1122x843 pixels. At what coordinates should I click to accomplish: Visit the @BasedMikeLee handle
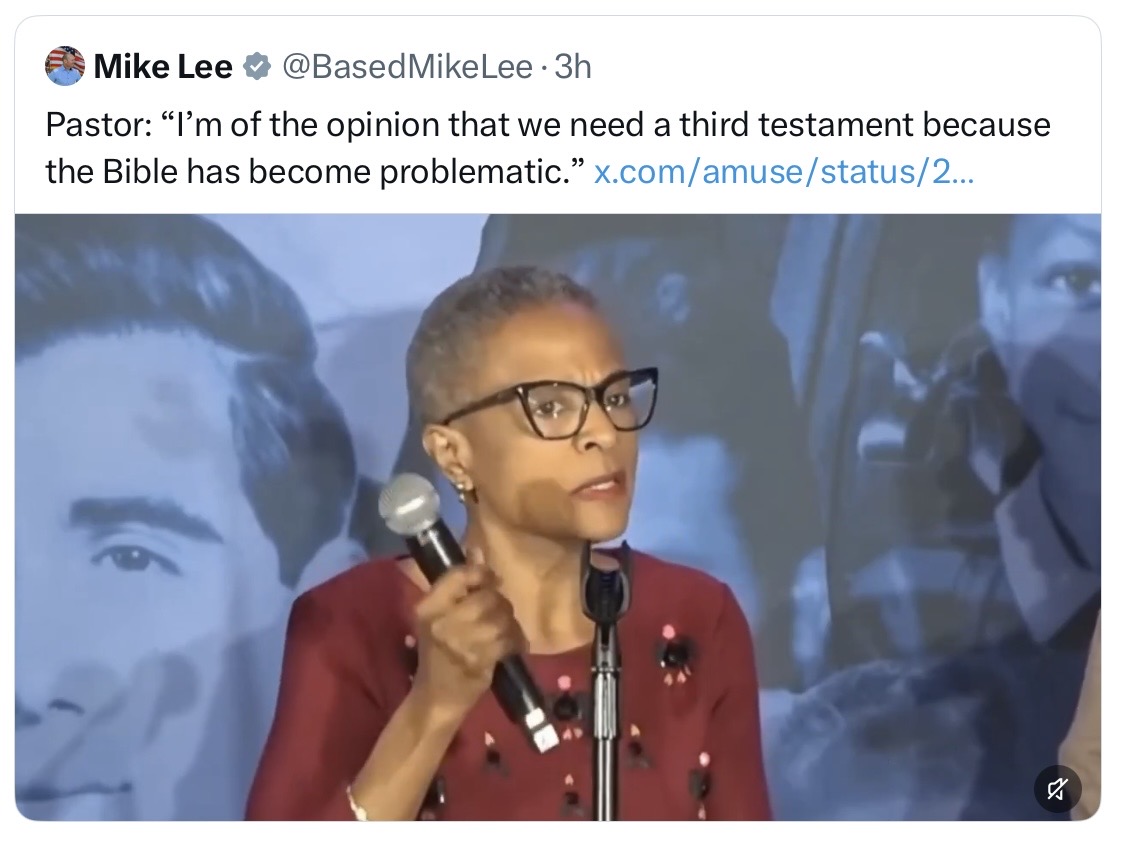point(408,67)
